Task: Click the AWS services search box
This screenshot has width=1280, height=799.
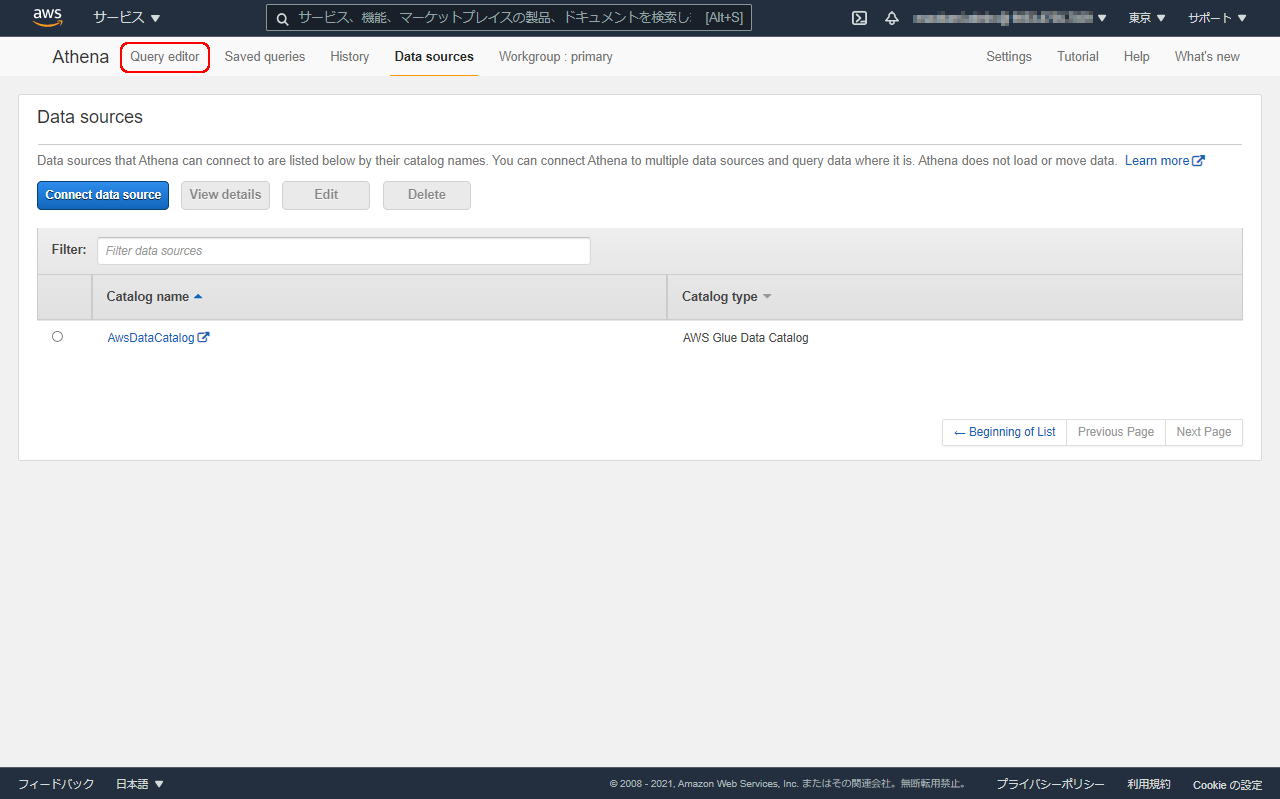Action: pos(509,18)
